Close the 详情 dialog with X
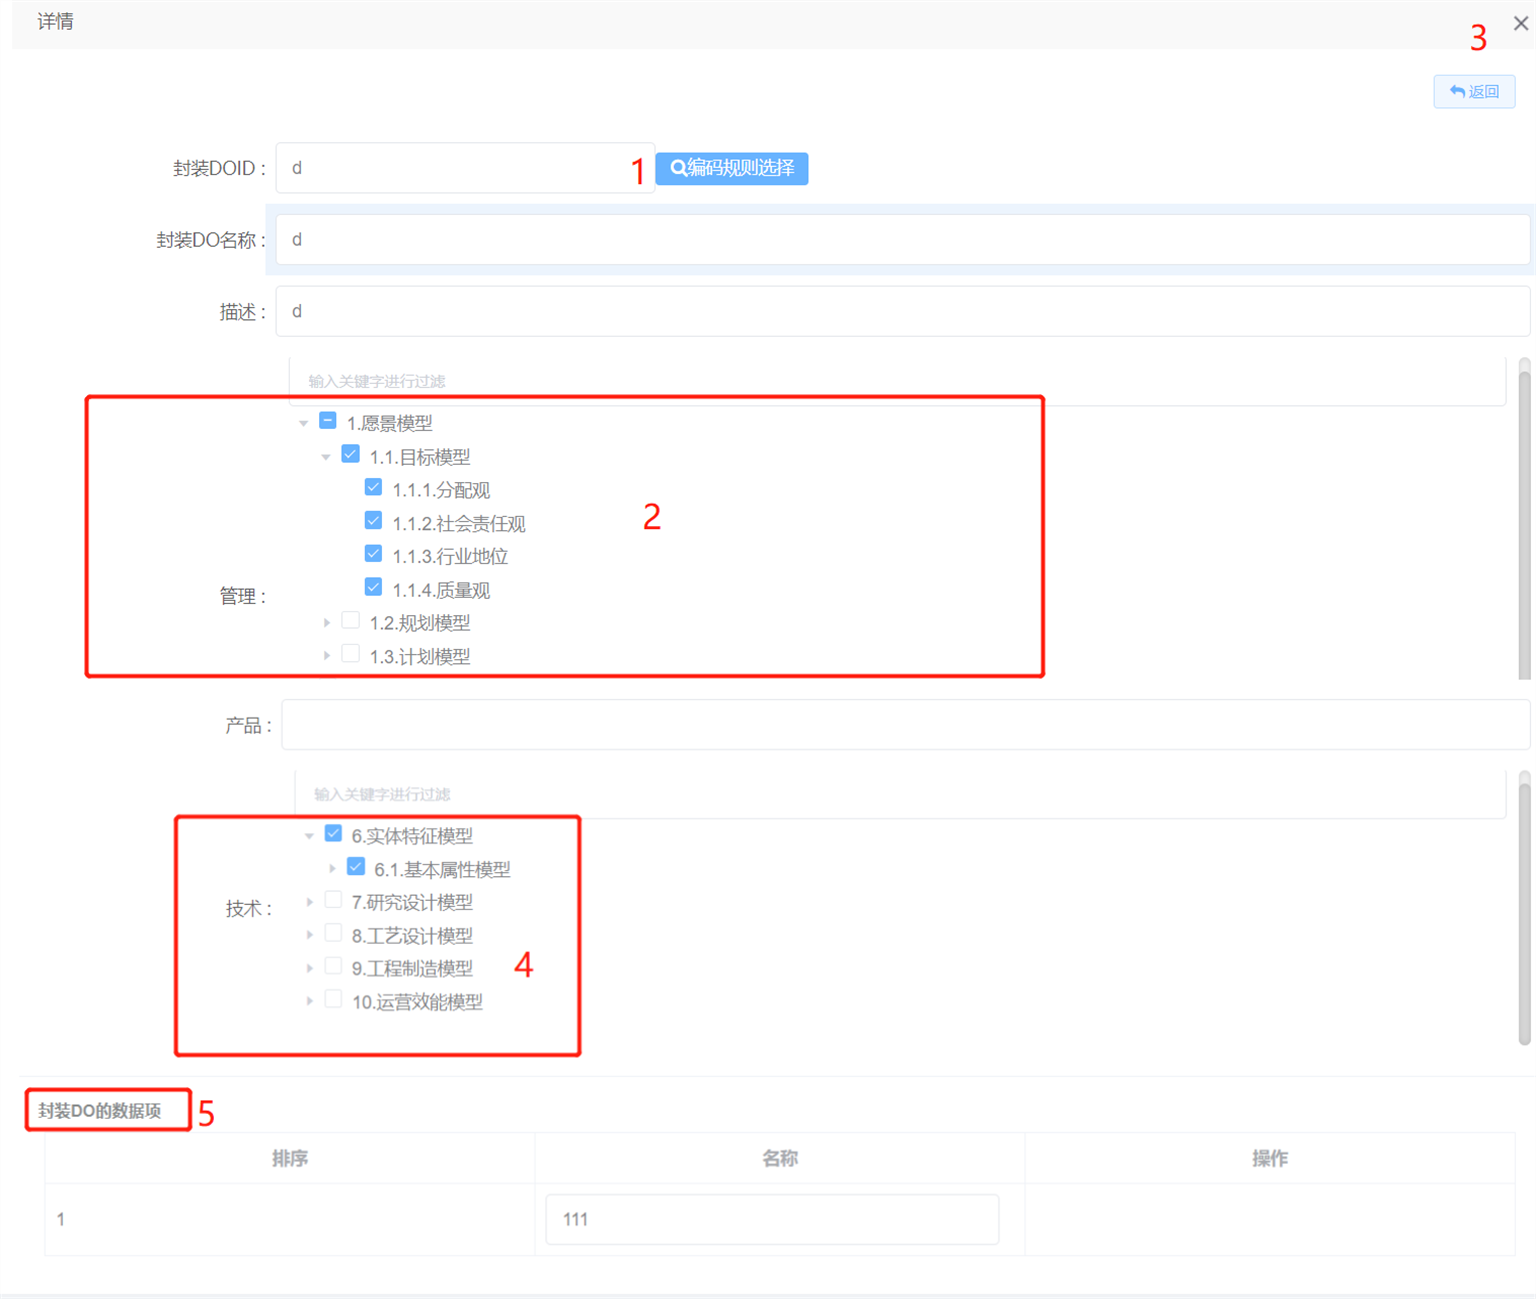1536x1299 pixels. [x=1520, y=23]
